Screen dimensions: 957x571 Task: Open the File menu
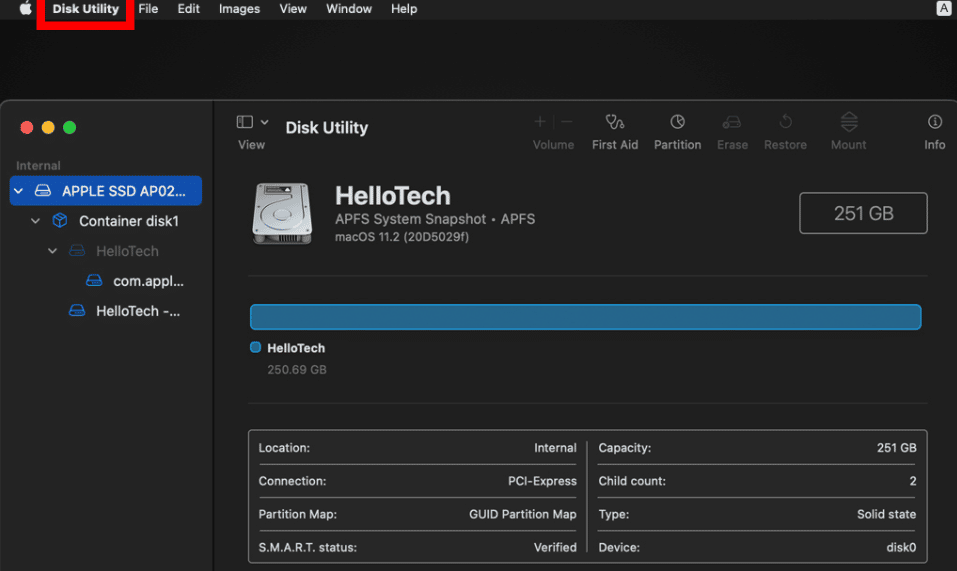pos(148,9)
